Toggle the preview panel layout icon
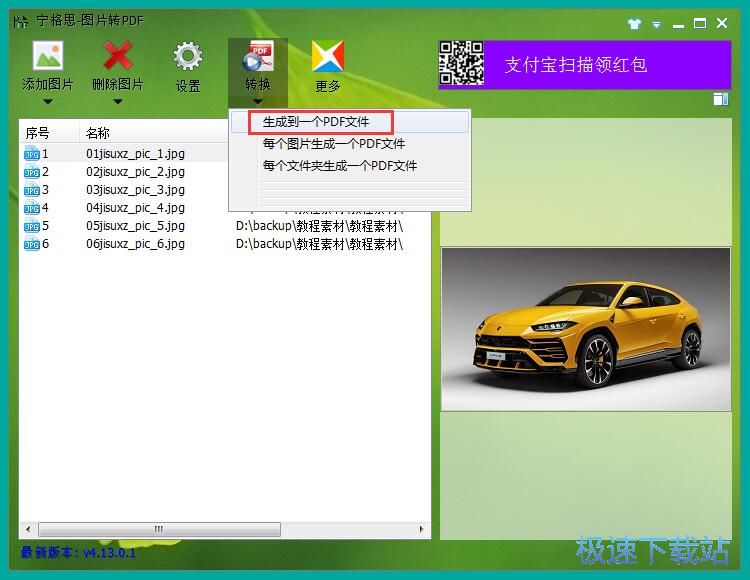Image resolution: width=750 pixels, height=580 pixels. click(x=721, y=99)
